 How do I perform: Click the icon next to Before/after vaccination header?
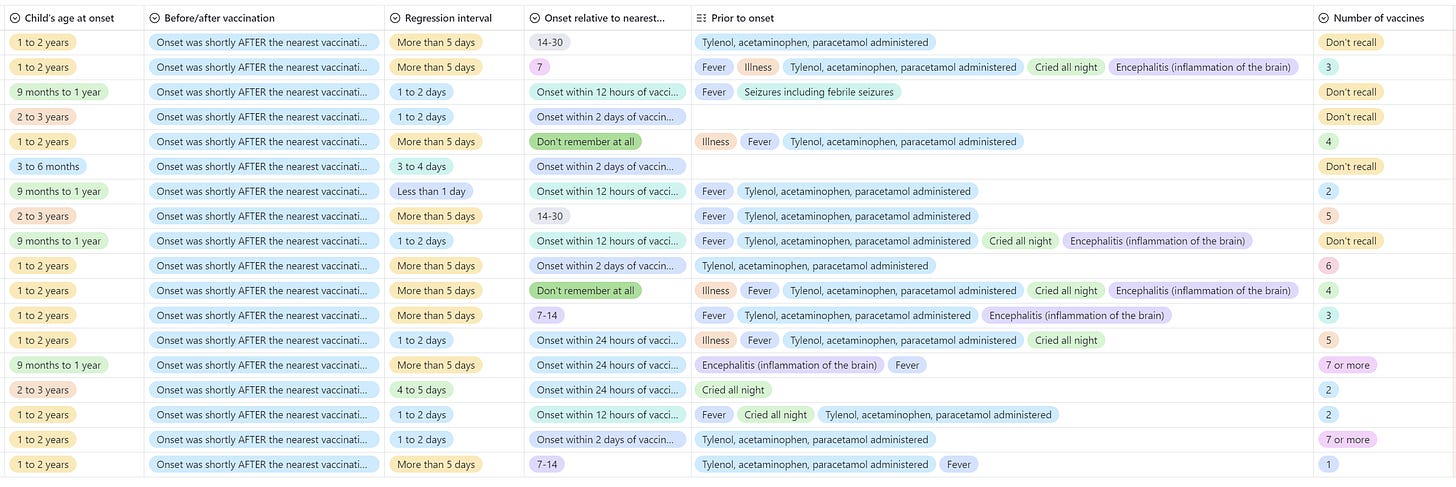[x=154, y=18]
